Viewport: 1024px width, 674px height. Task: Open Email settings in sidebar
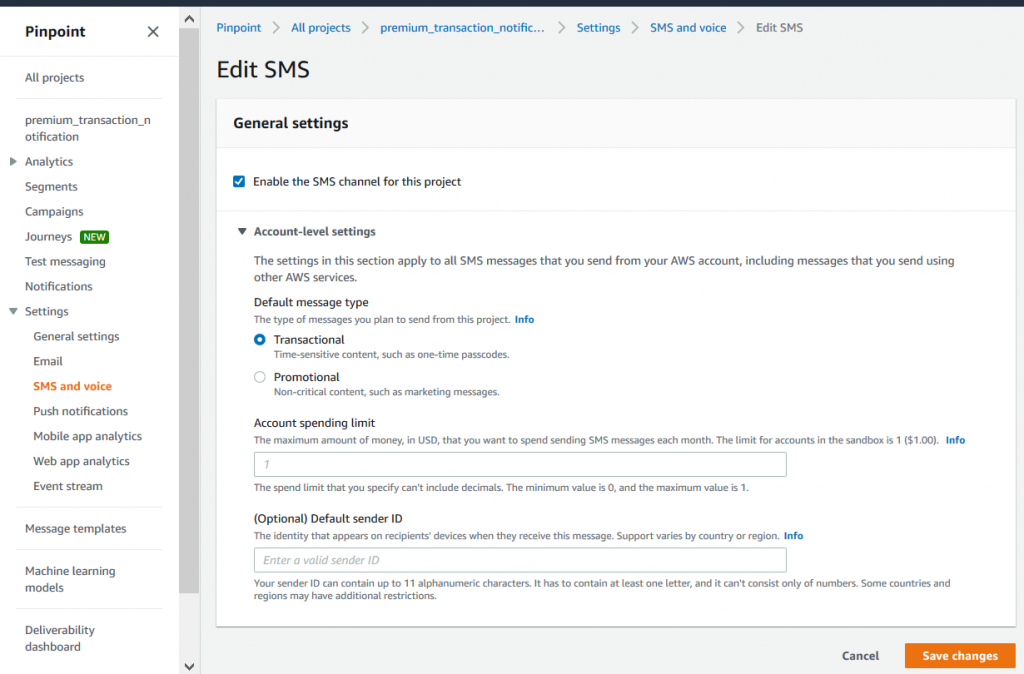[x=48, y=361]
